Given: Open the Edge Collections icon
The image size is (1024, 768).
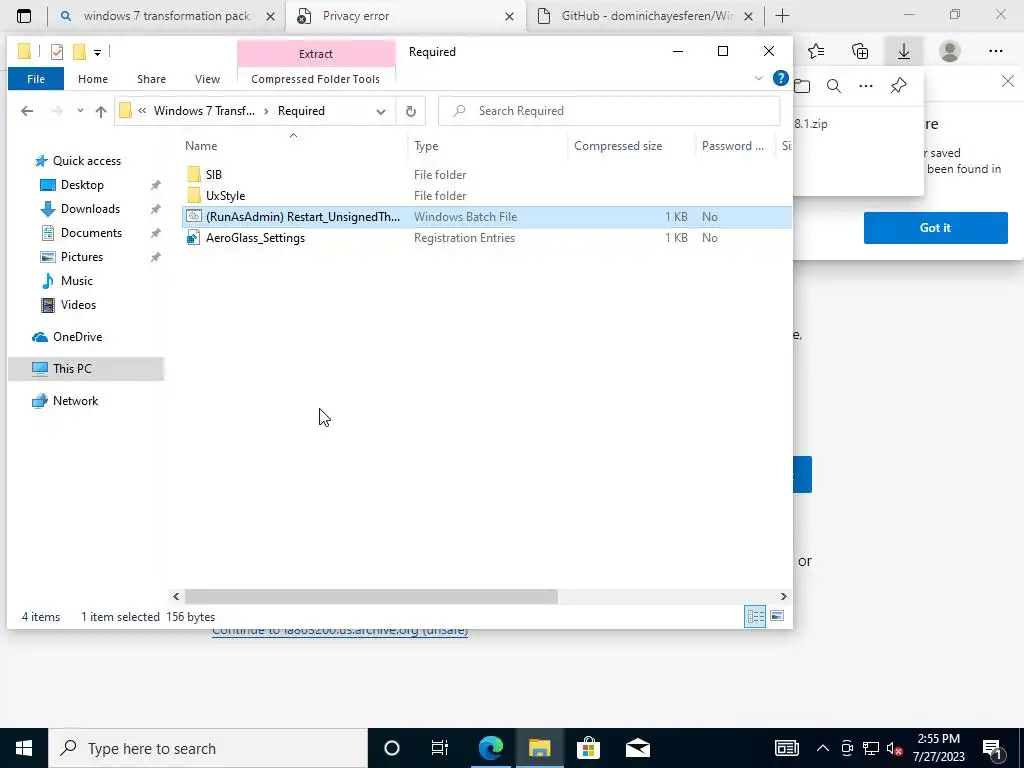Looking at the screenshot, I should coord(860,51).
